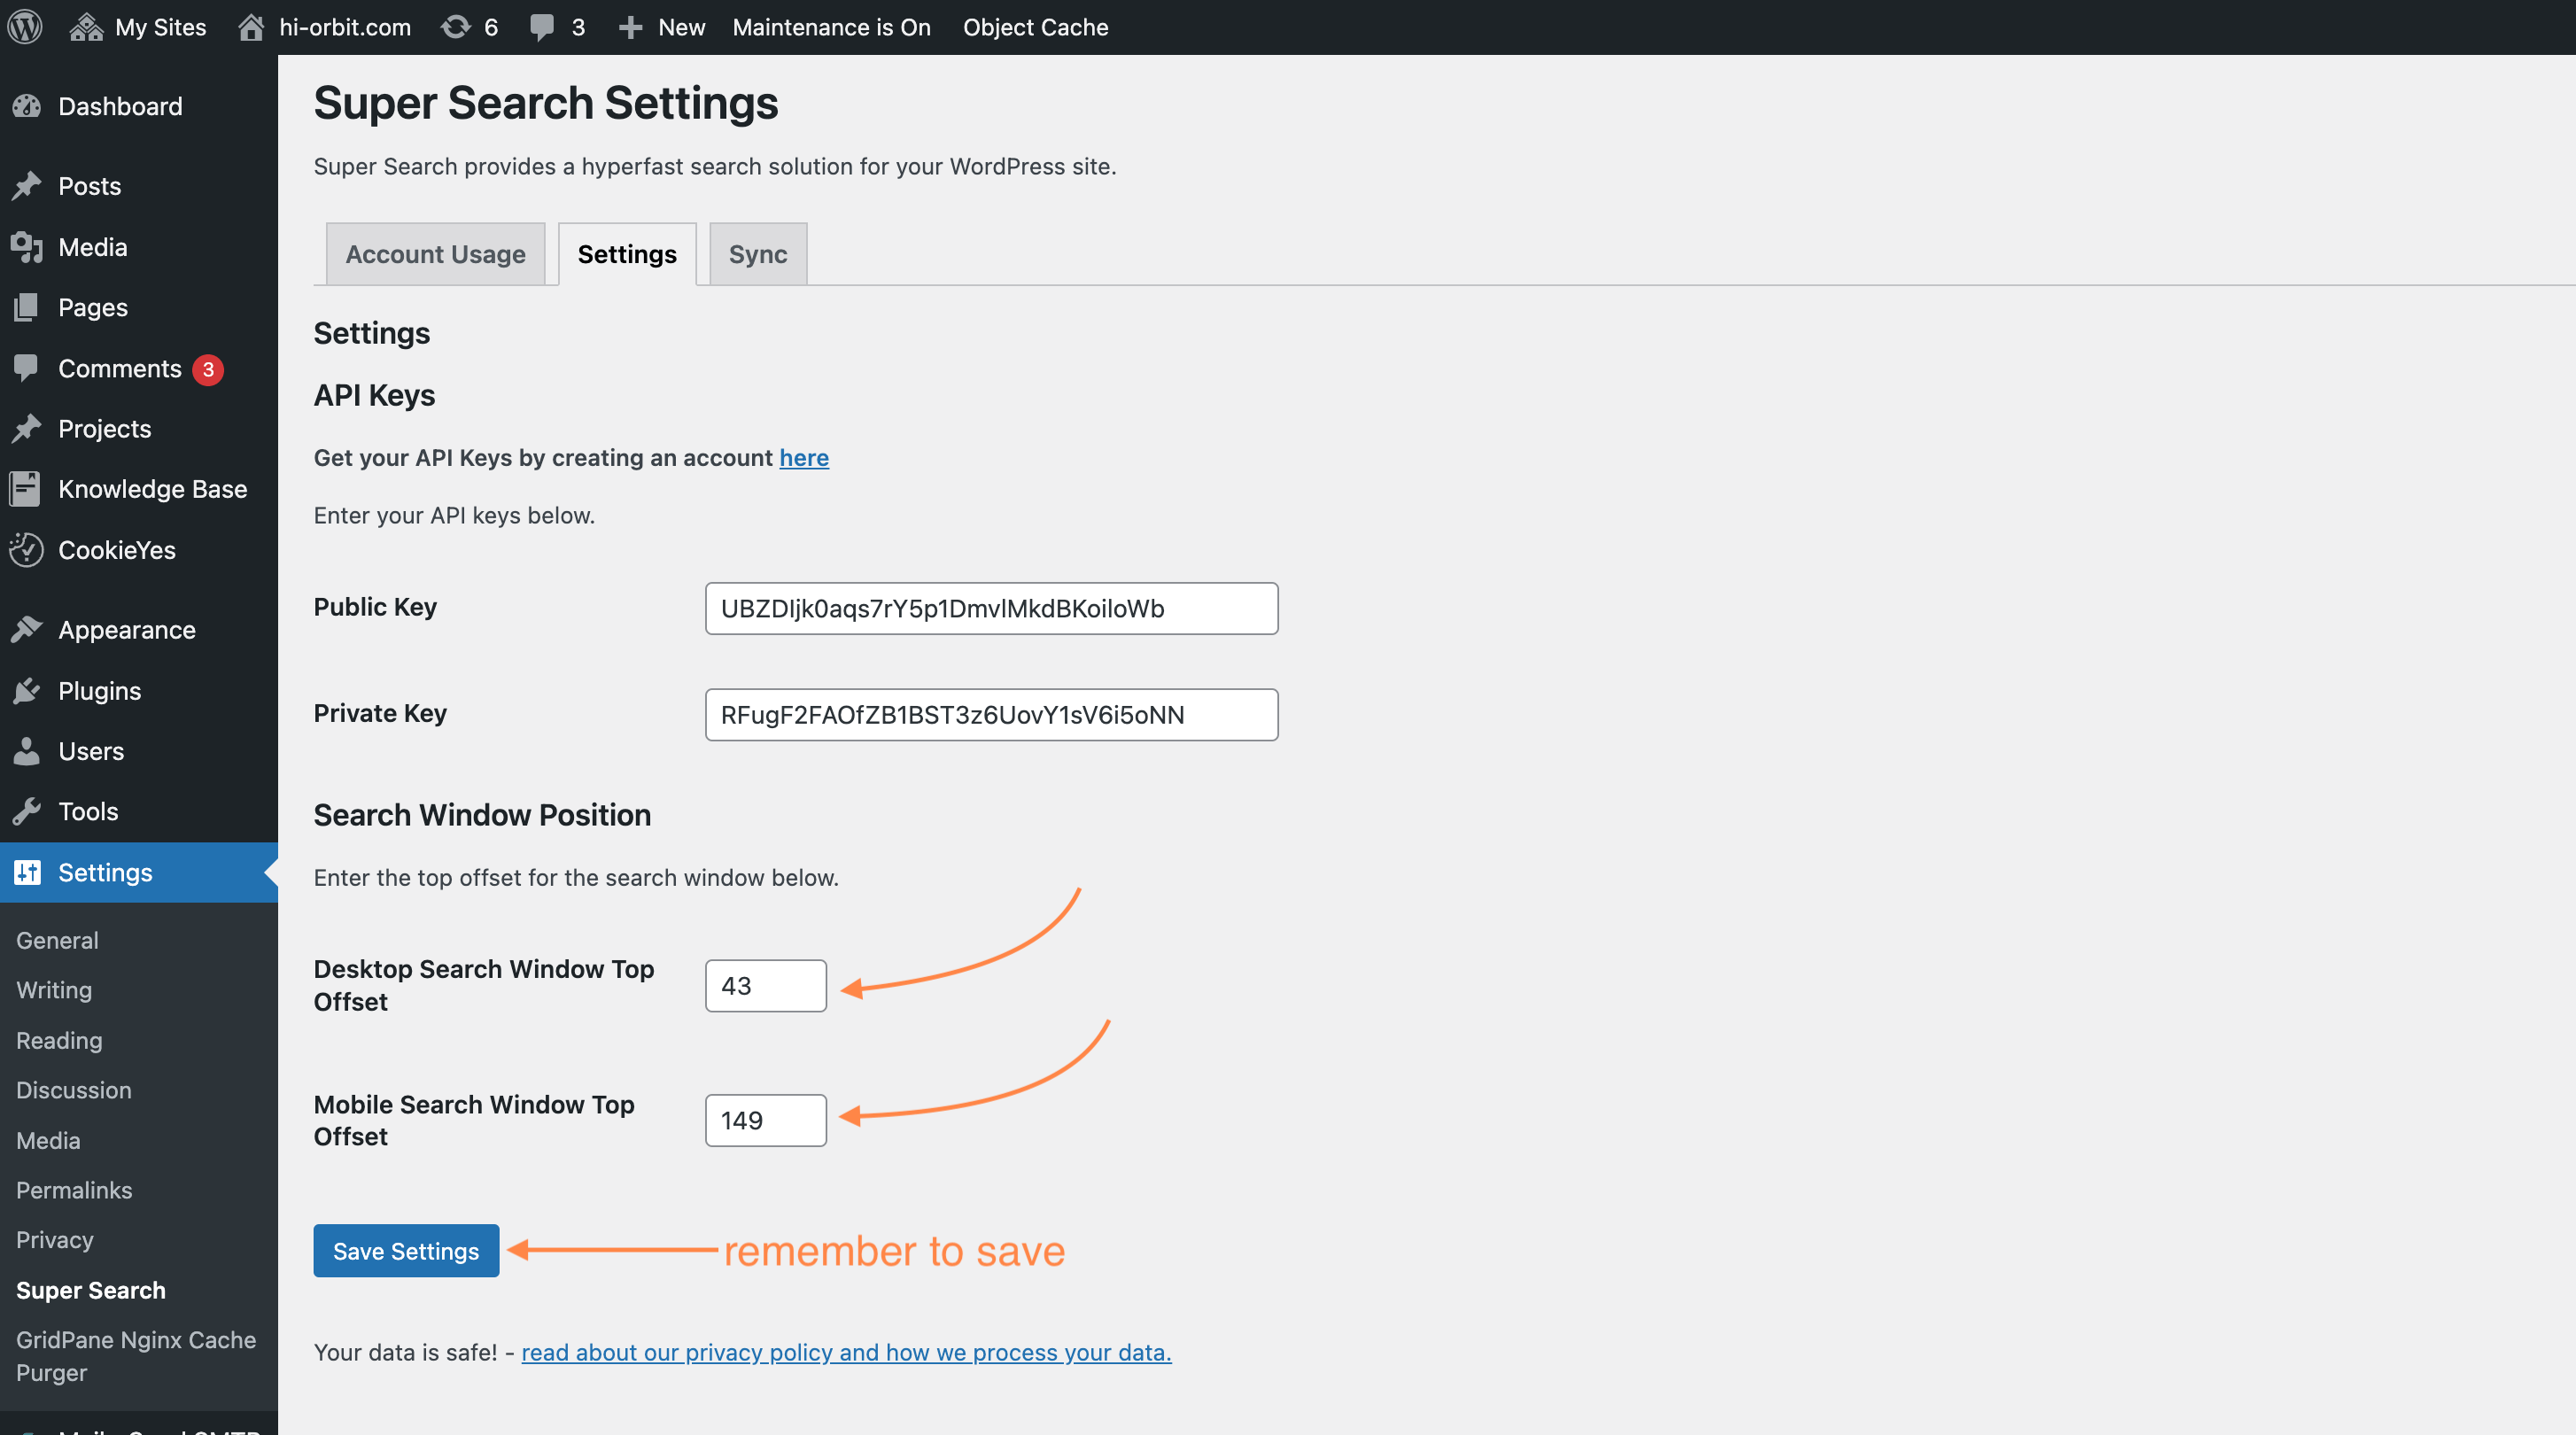Viewport: 2576px width, 1435px height.
Task: Focus the Public Key input field
Action: pyautogui.click(x=991, y=608)
